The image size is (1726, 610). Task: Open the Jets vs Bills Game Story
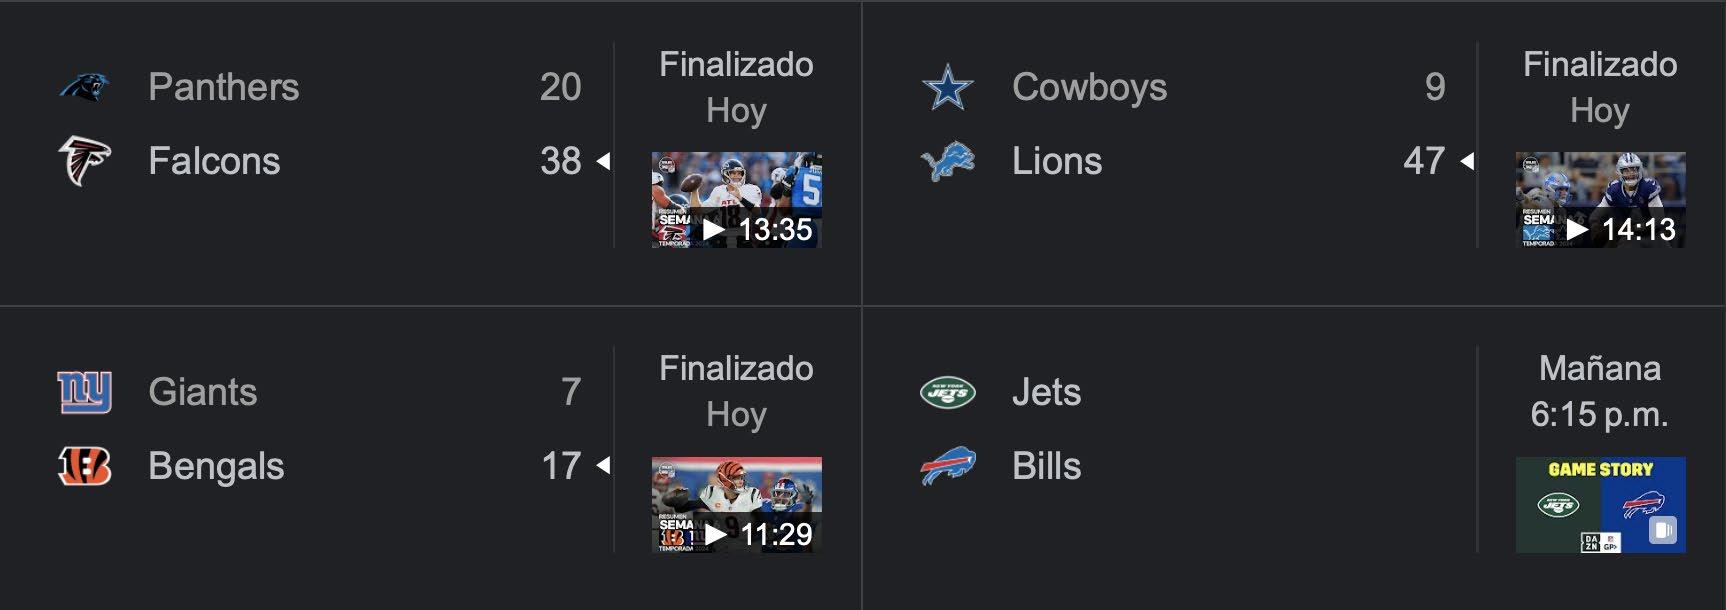point(1600,504)
